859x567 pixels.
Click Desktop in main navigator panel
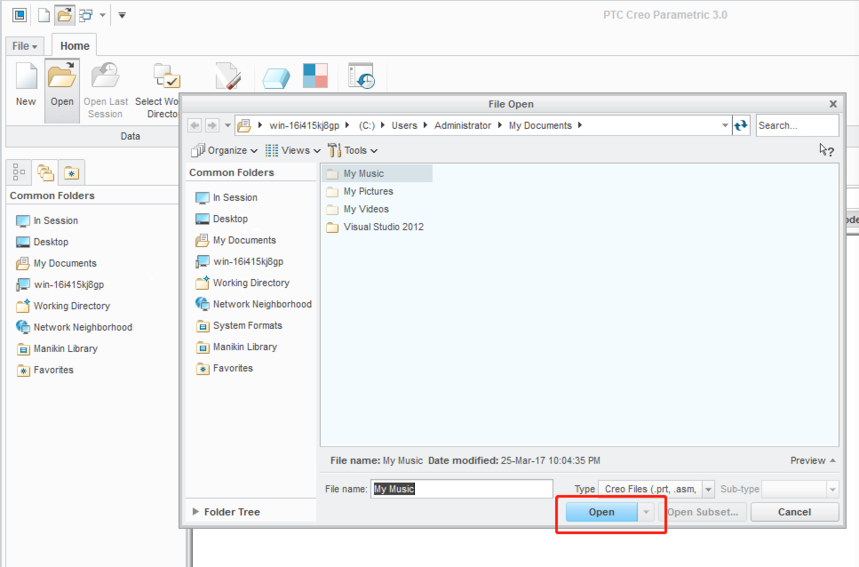(43, 242)
